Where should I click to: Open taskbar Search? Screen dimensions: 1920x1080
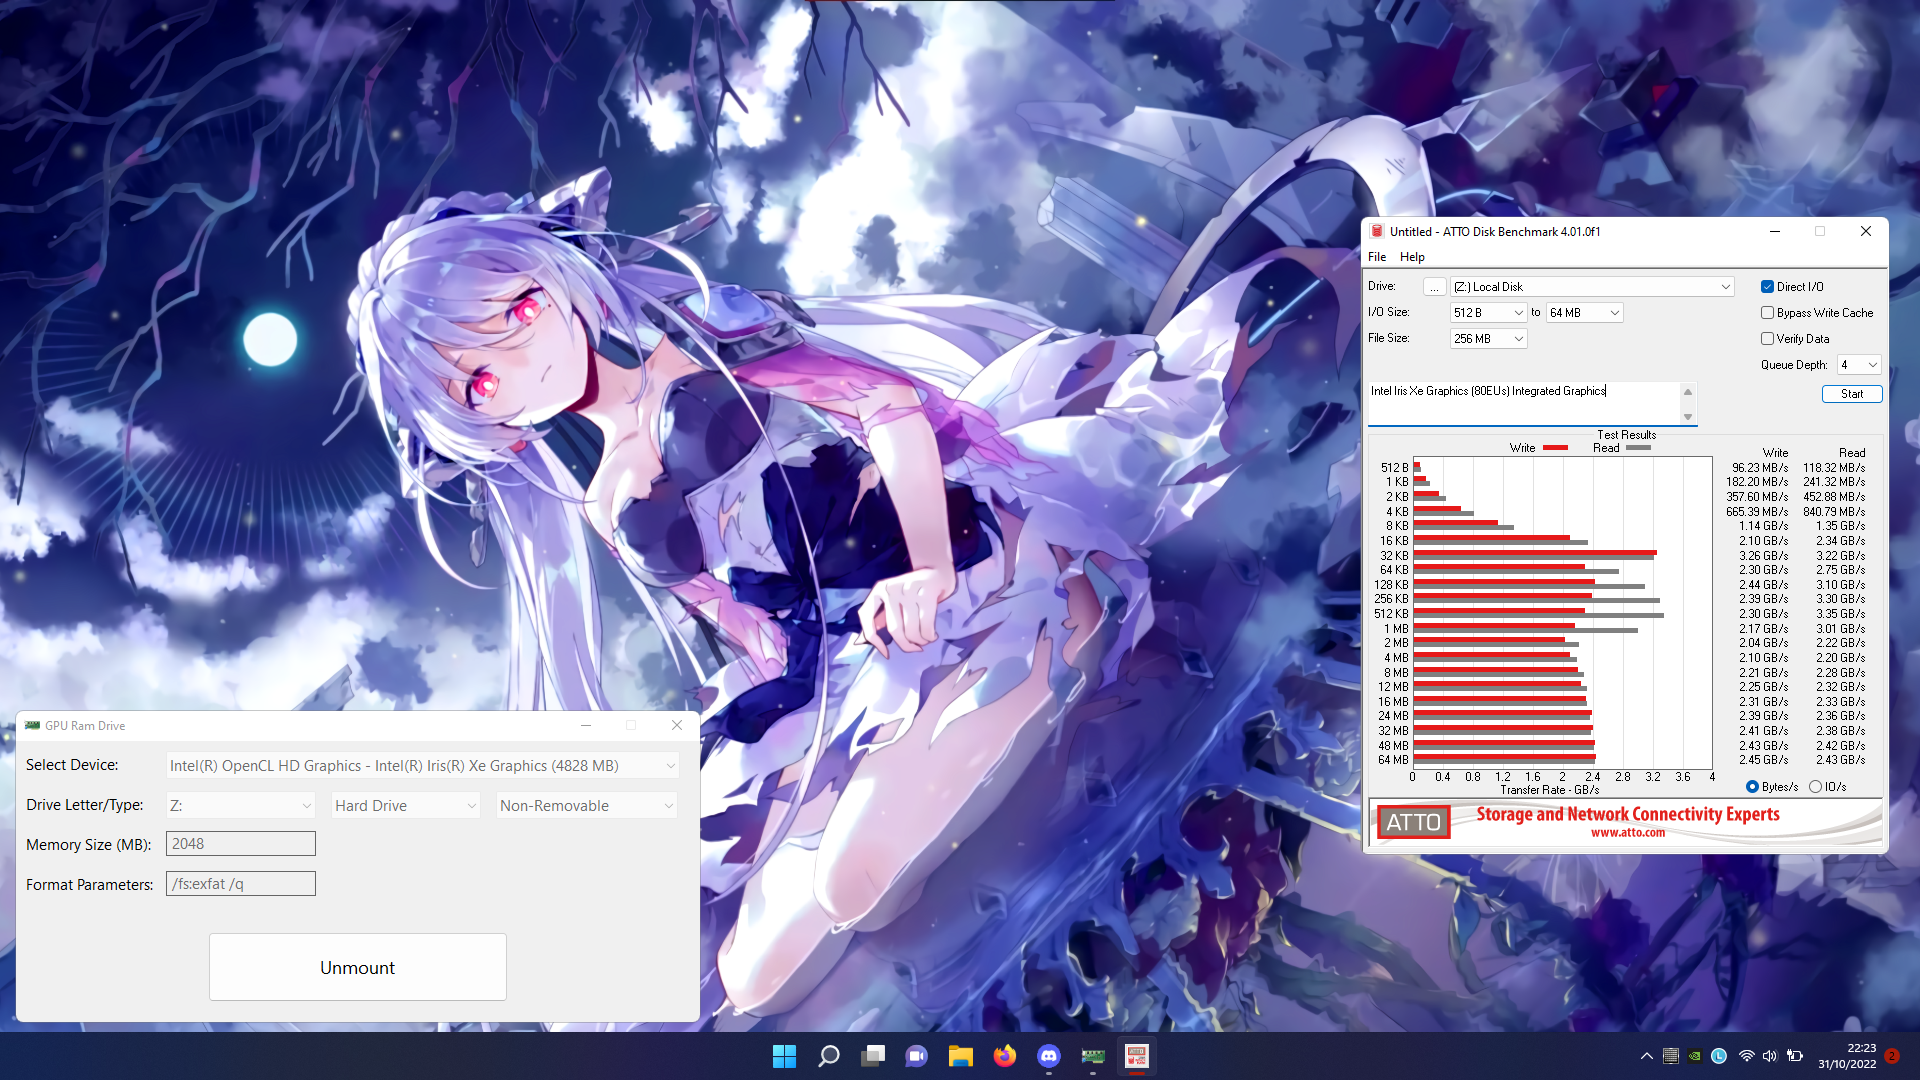pos(829,1056)
